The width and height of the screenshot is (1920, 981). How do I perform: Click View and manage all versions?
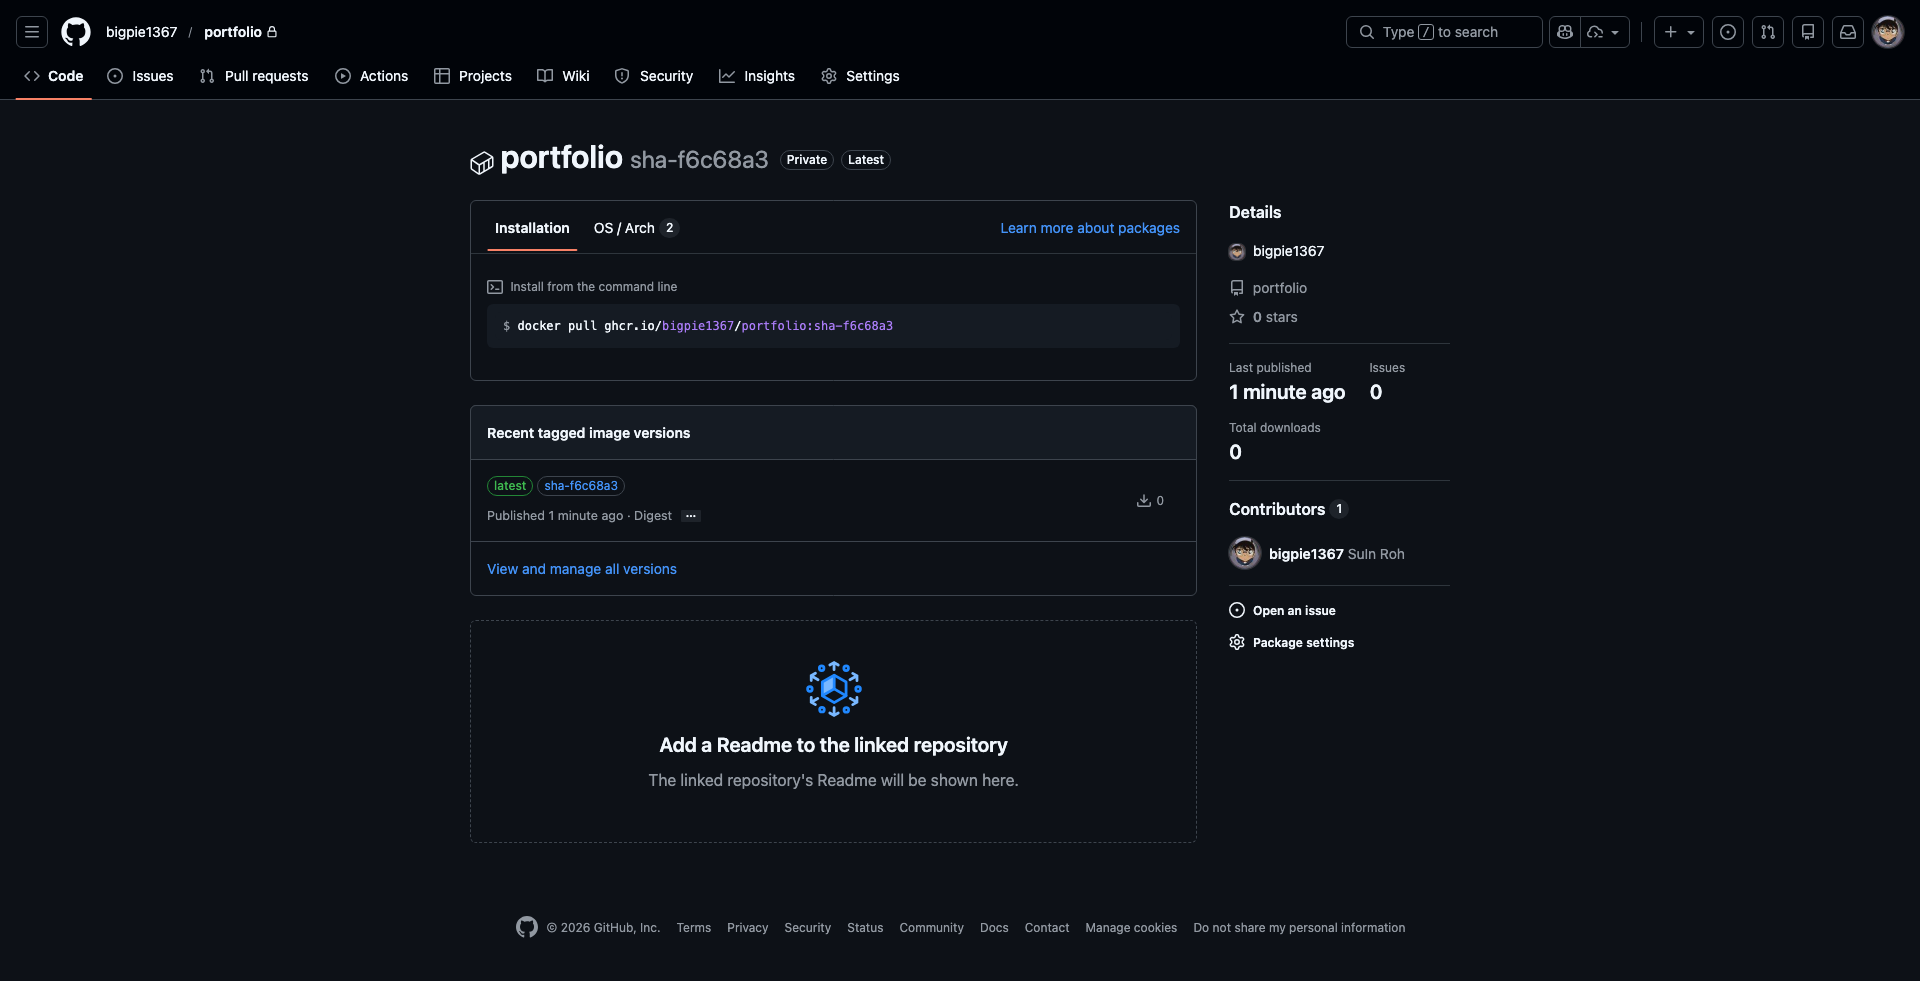[x=582, y=569]
